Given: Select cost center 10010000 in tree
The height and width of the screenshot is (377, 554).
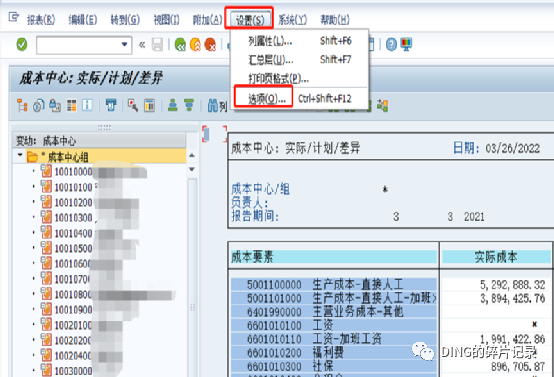Looking at the screenshot, I should (x=73, y=172).
